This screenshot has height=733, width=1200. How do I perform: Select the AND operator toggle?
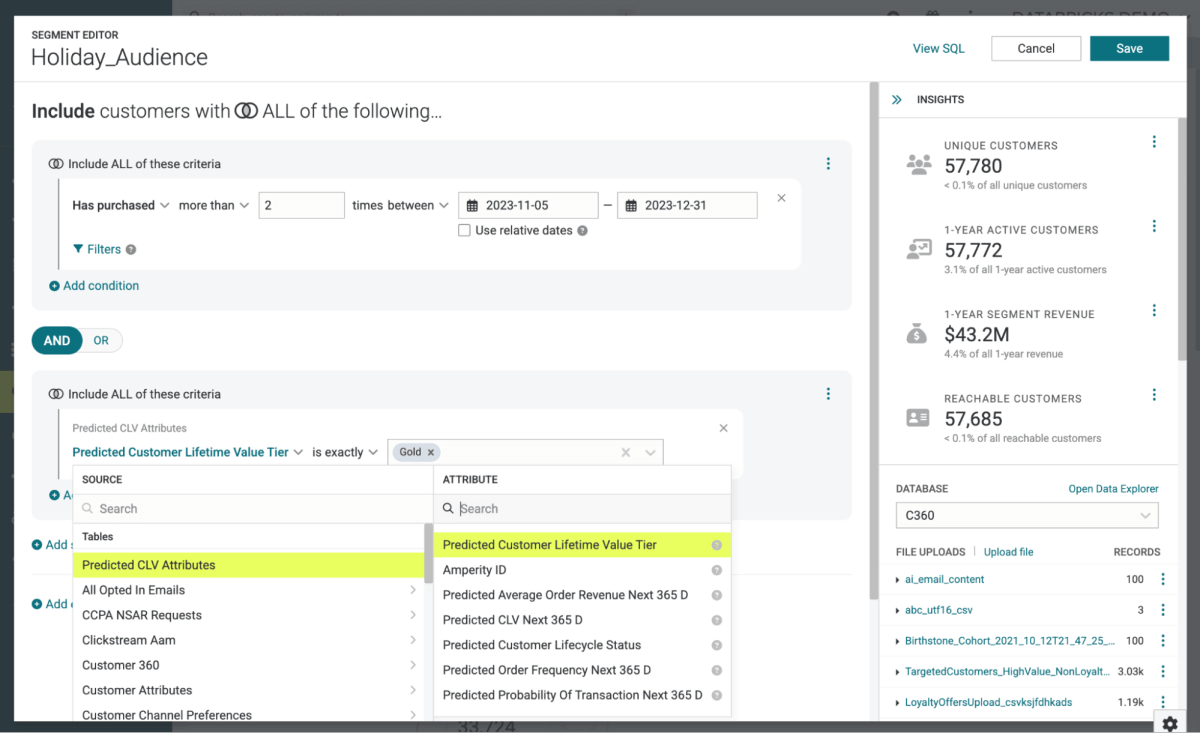57,341
